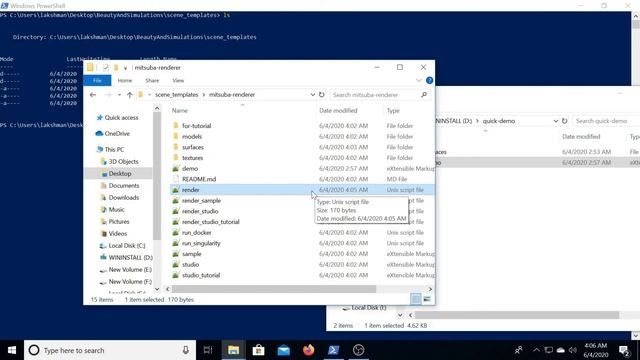Viewport: 640px width, 360px height.
Task: Open the View ribbon tab
Action: 178,80
